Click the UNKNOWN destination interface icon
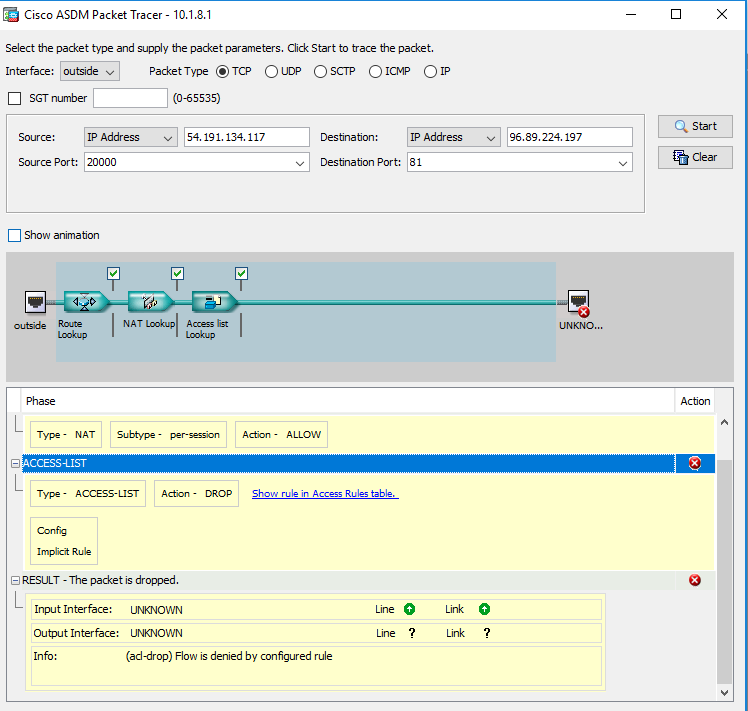 [x=579, y=303]
